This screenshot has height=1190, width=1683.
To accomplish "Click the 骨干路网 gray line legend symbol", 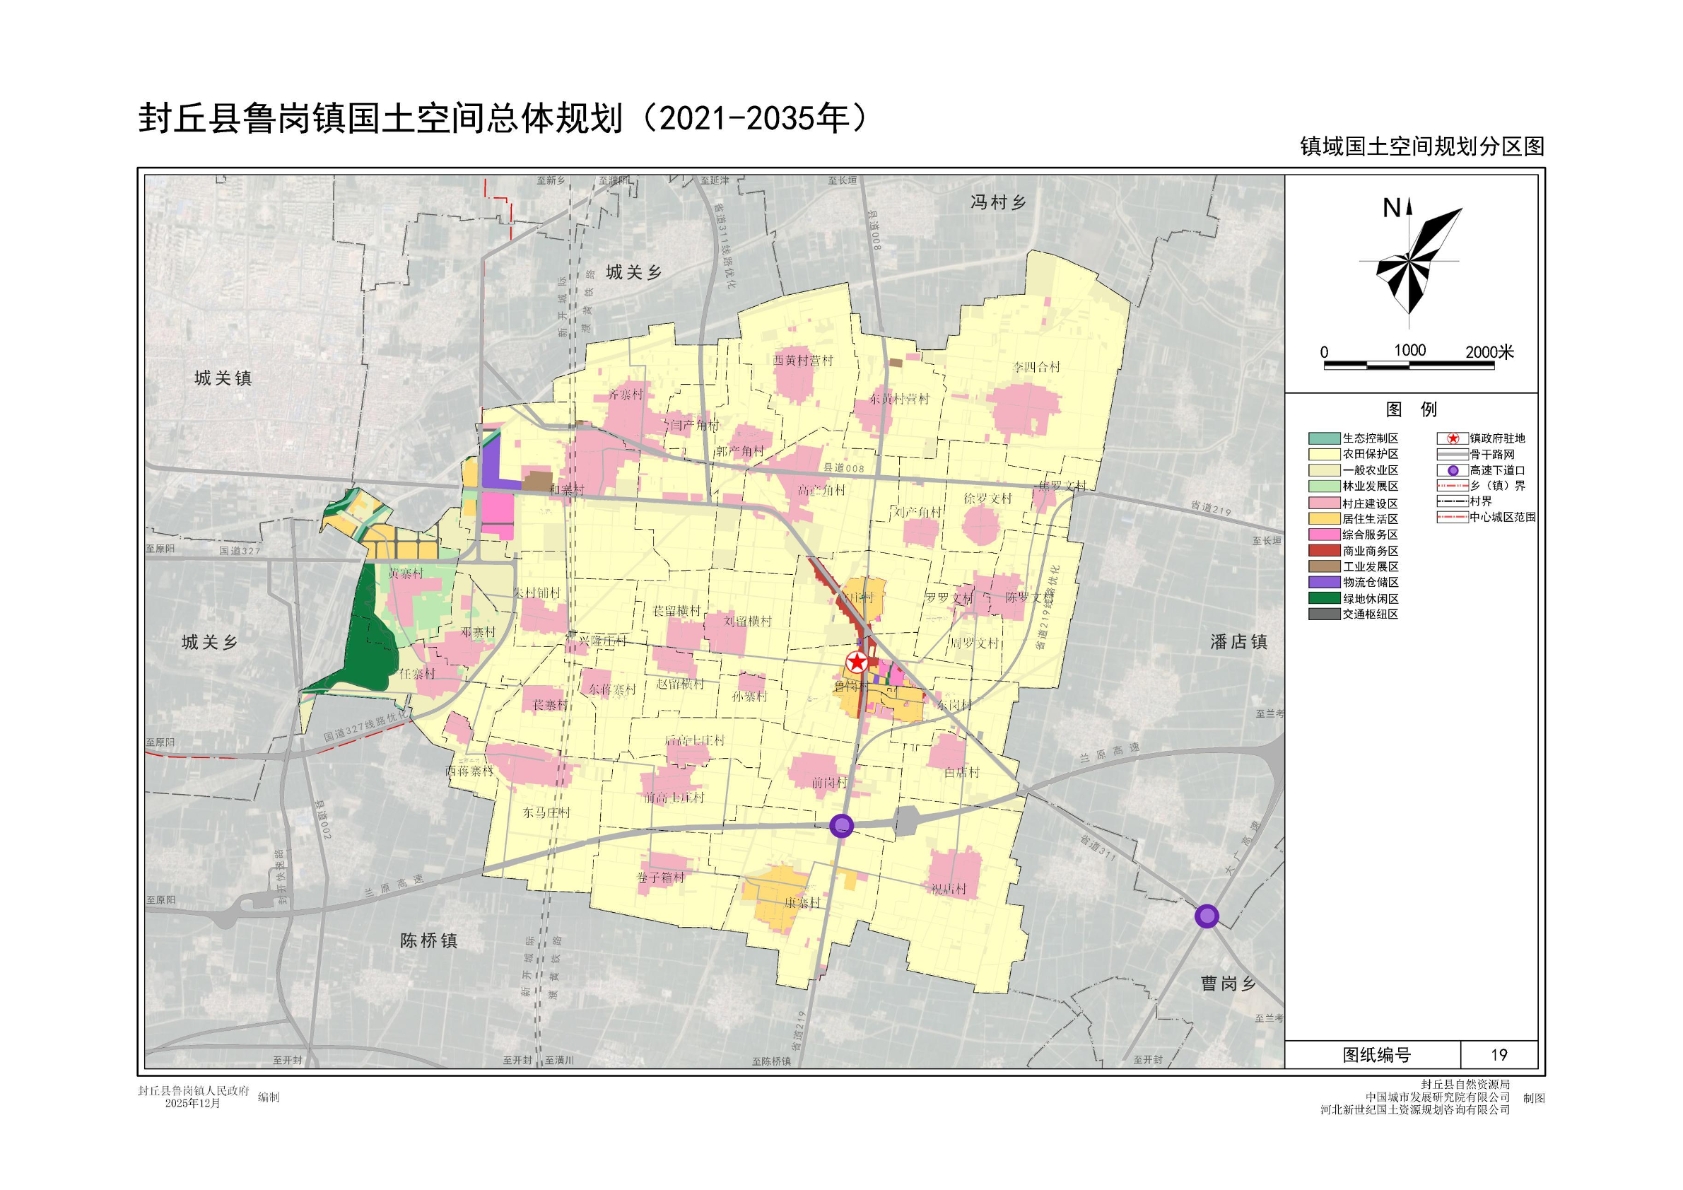I will point(1452,454).
